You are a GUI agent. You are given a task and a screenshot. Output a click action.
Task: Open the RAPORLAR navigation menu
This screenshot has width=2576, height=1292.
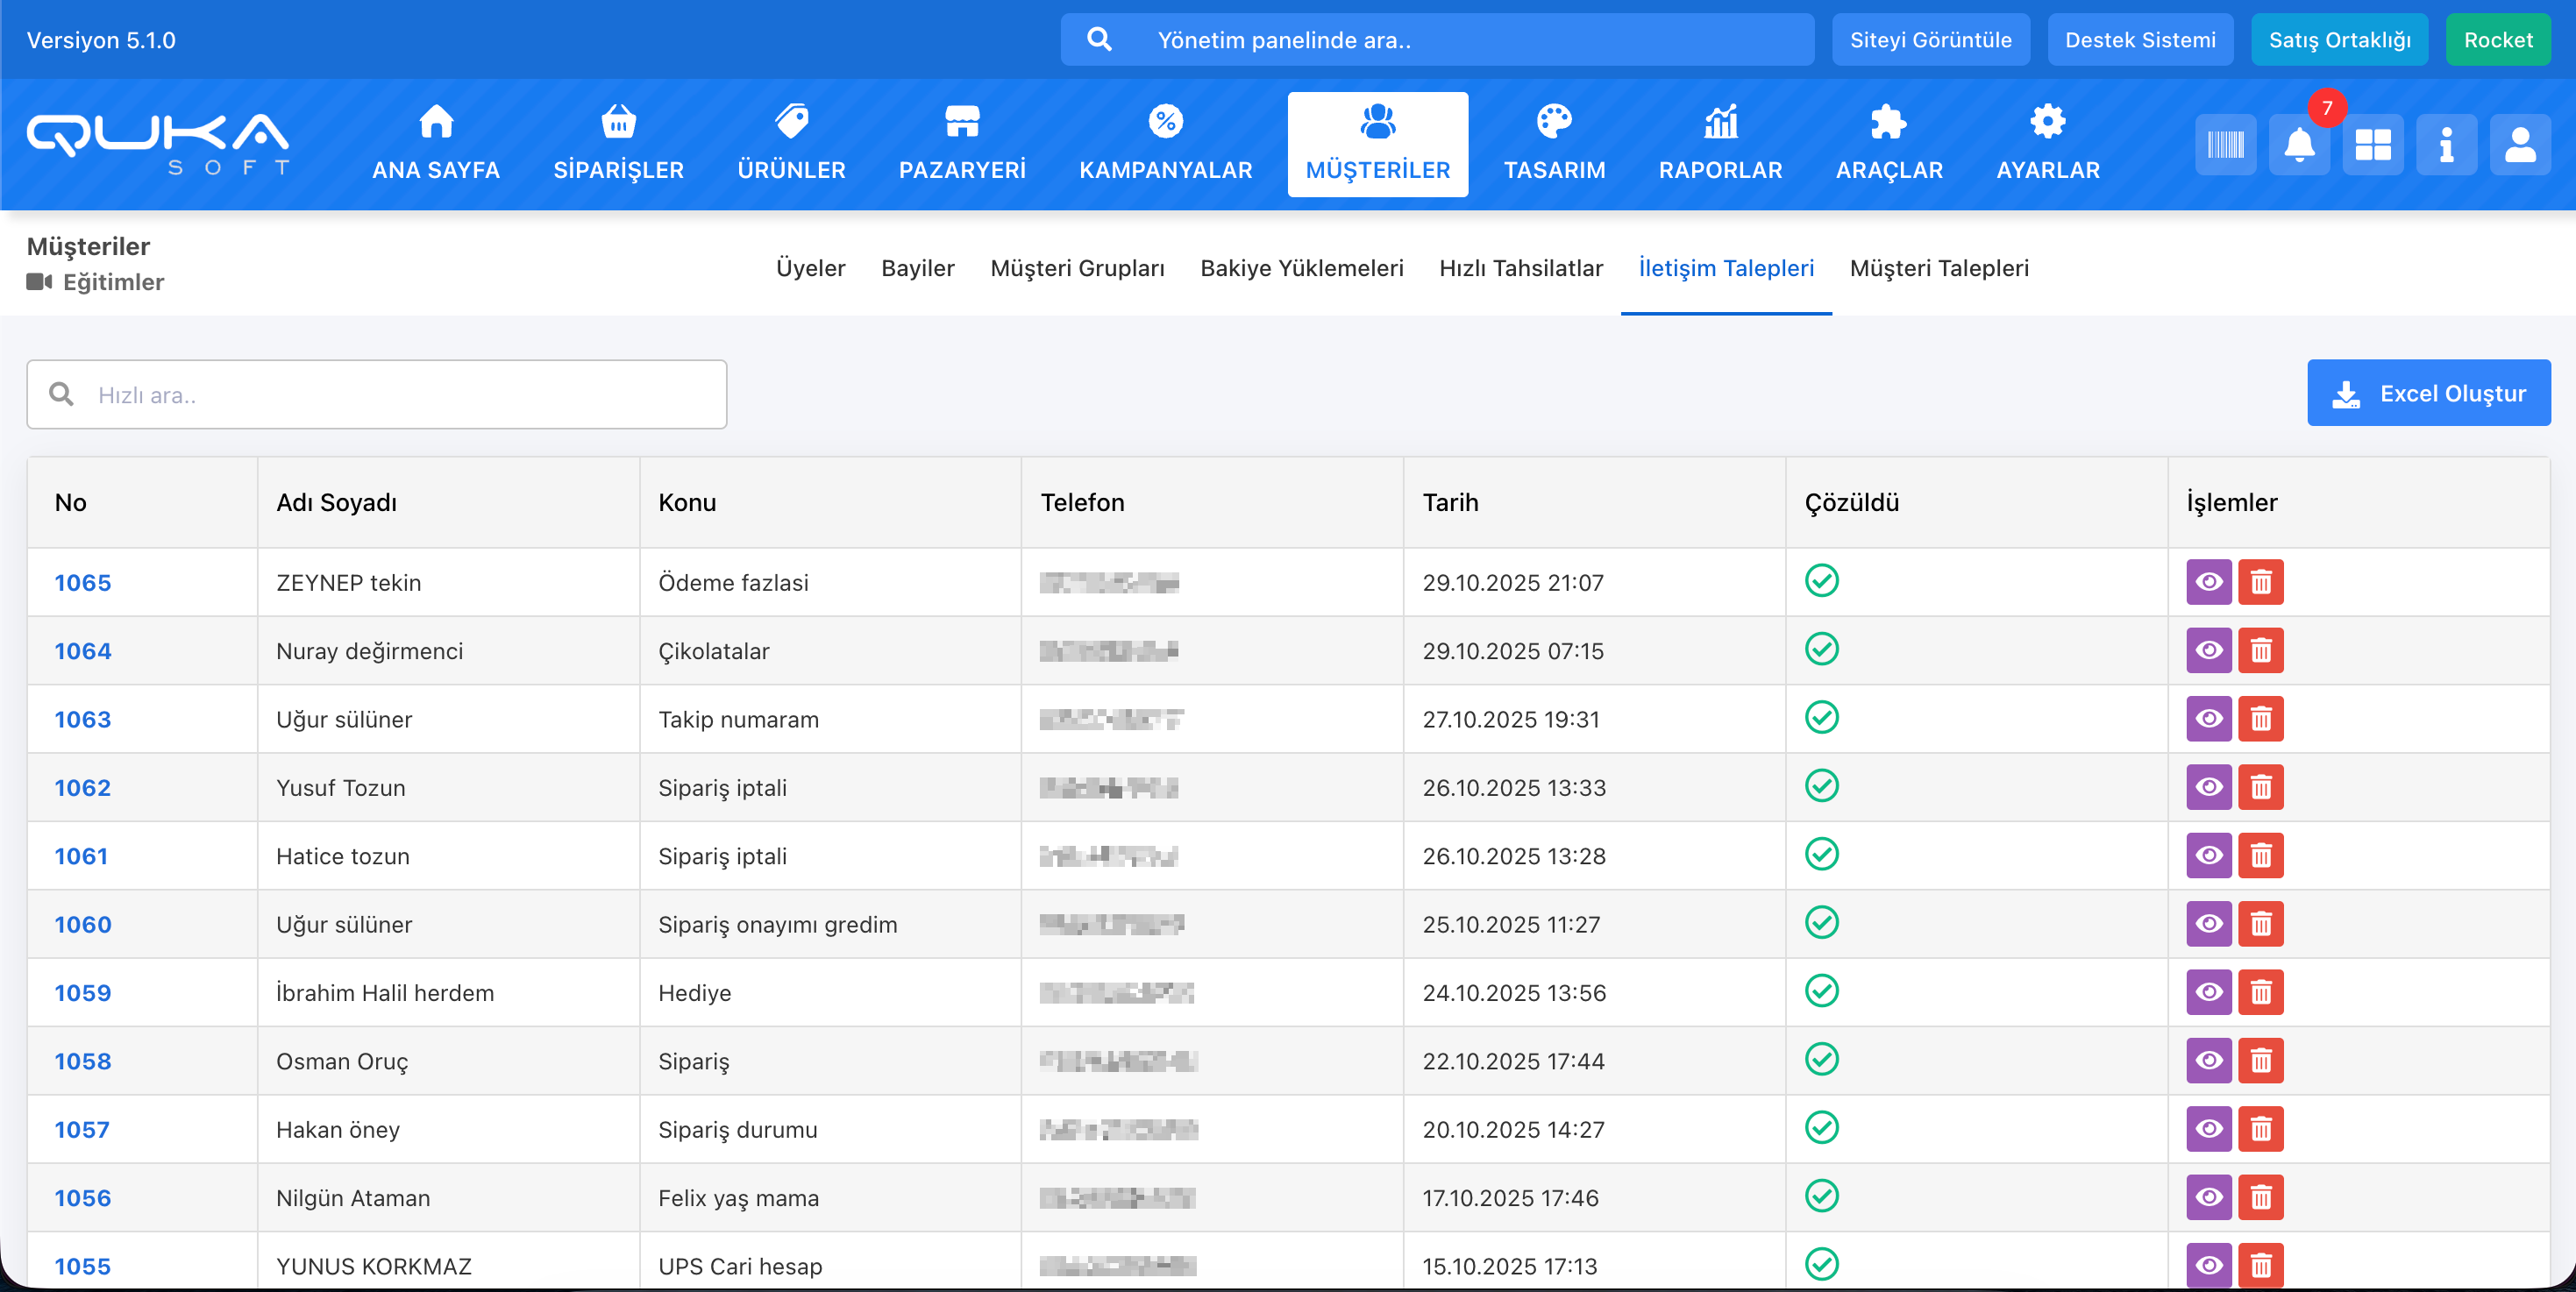1720,144
